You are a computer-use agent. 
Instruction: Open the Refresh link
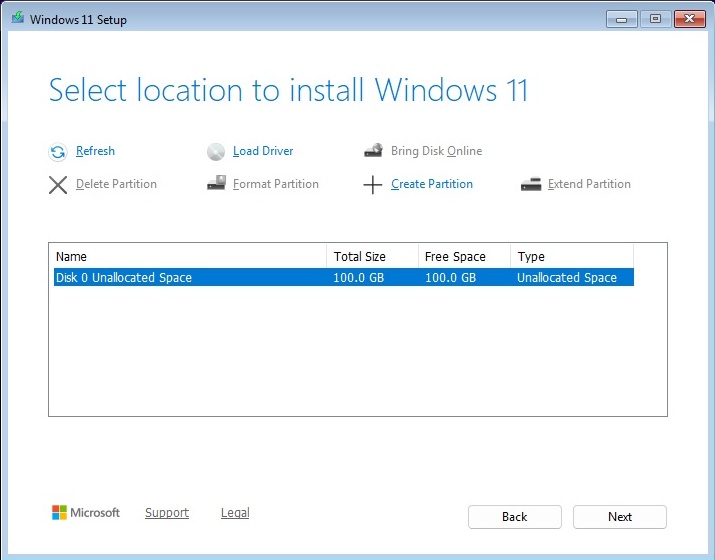click(95, 151)
